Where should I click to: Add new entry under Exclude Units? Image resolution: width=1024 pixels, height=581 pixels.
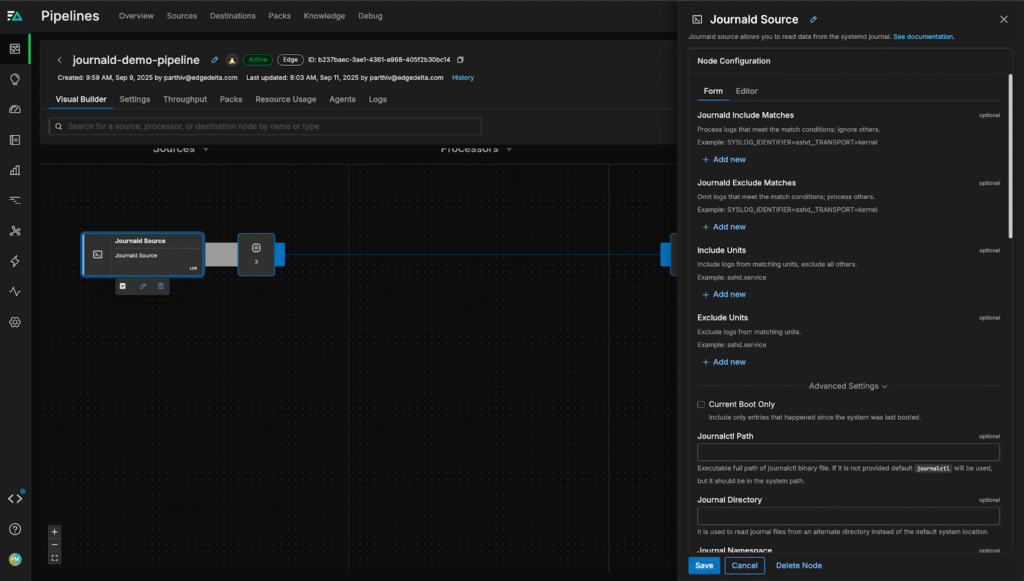pyautogui.click(x=724, y=362)
